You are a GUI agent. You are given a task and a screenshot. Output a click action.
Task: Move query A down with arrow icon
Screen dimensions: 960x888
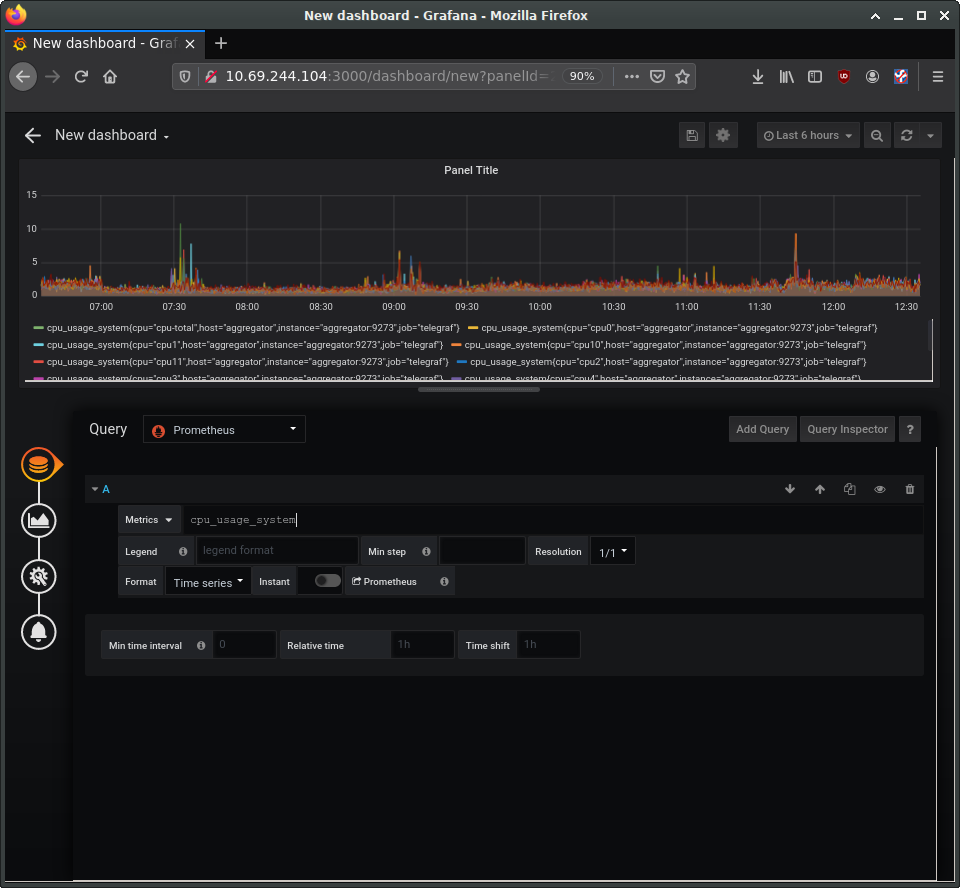(790, 489)
